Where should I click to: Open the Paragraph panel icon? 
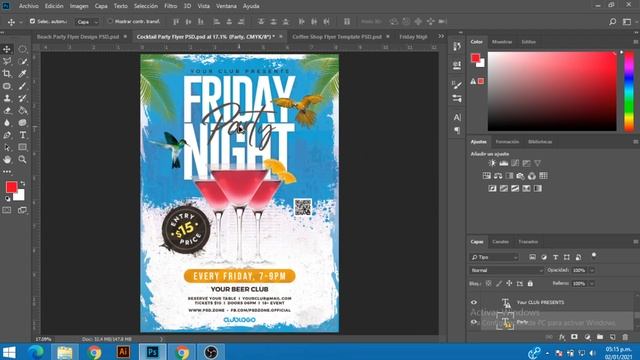pyautogui.click(x=457, y=130)
